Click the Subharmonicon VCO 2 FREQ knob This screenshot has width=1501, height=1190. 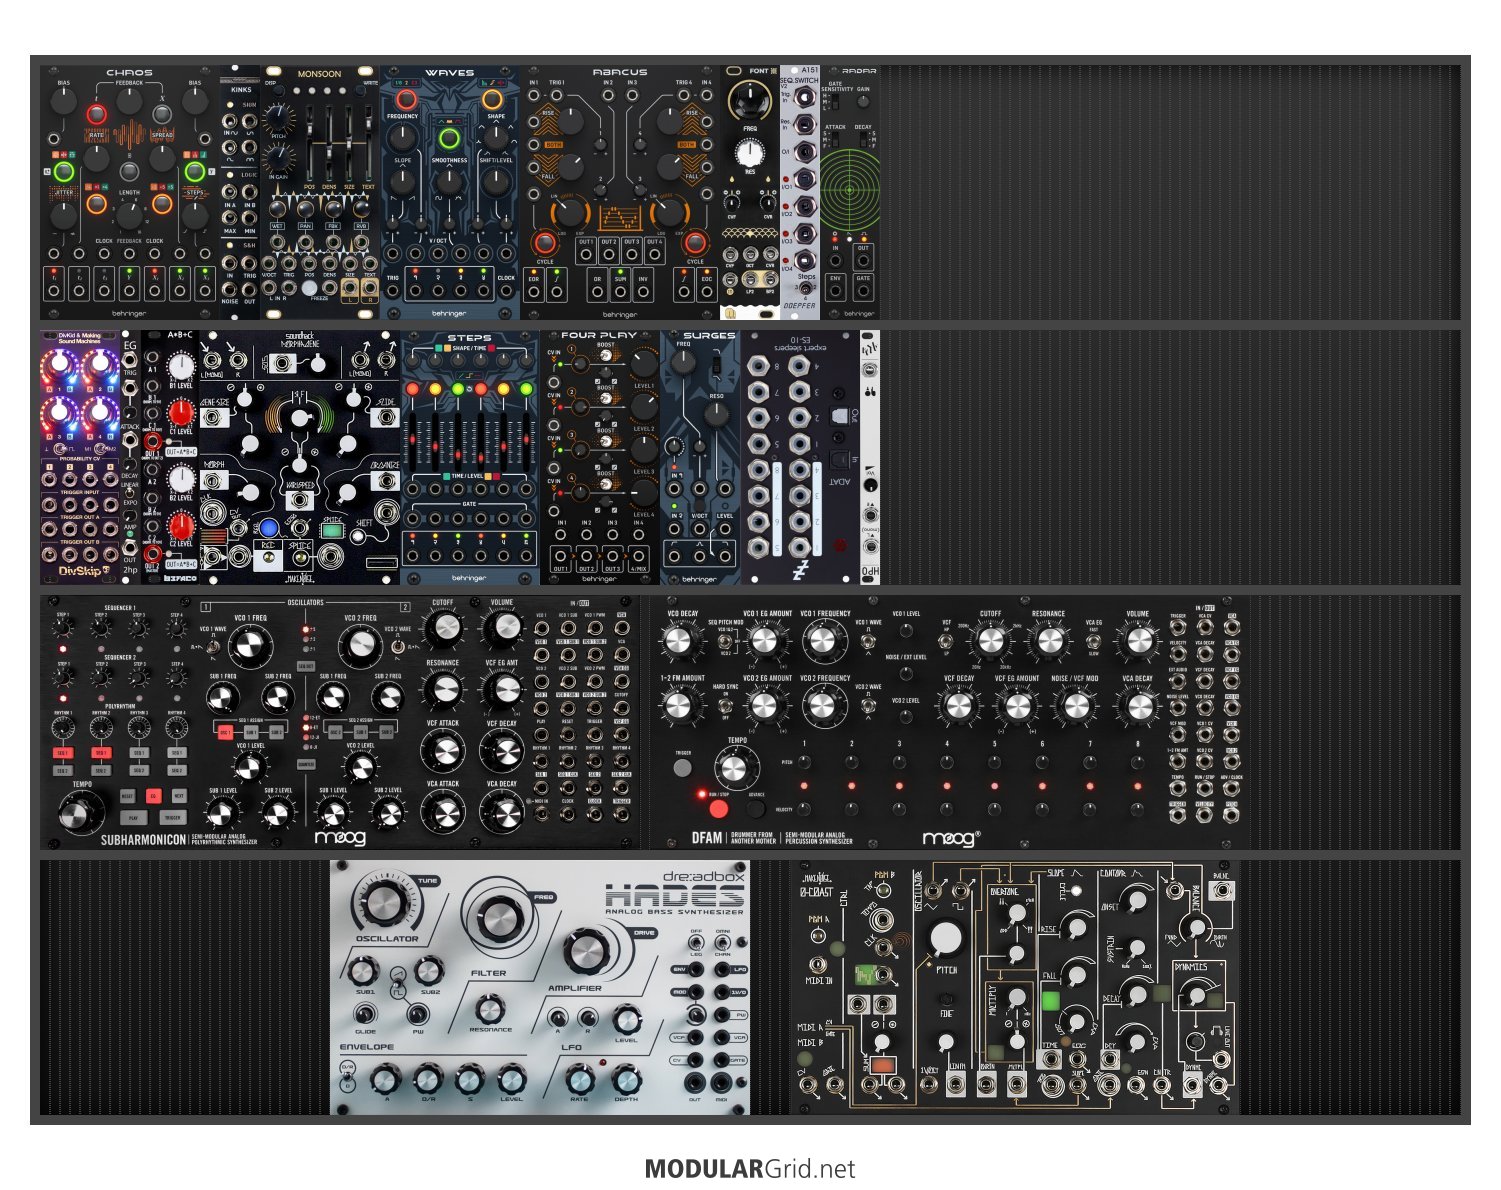coord(359,647)
